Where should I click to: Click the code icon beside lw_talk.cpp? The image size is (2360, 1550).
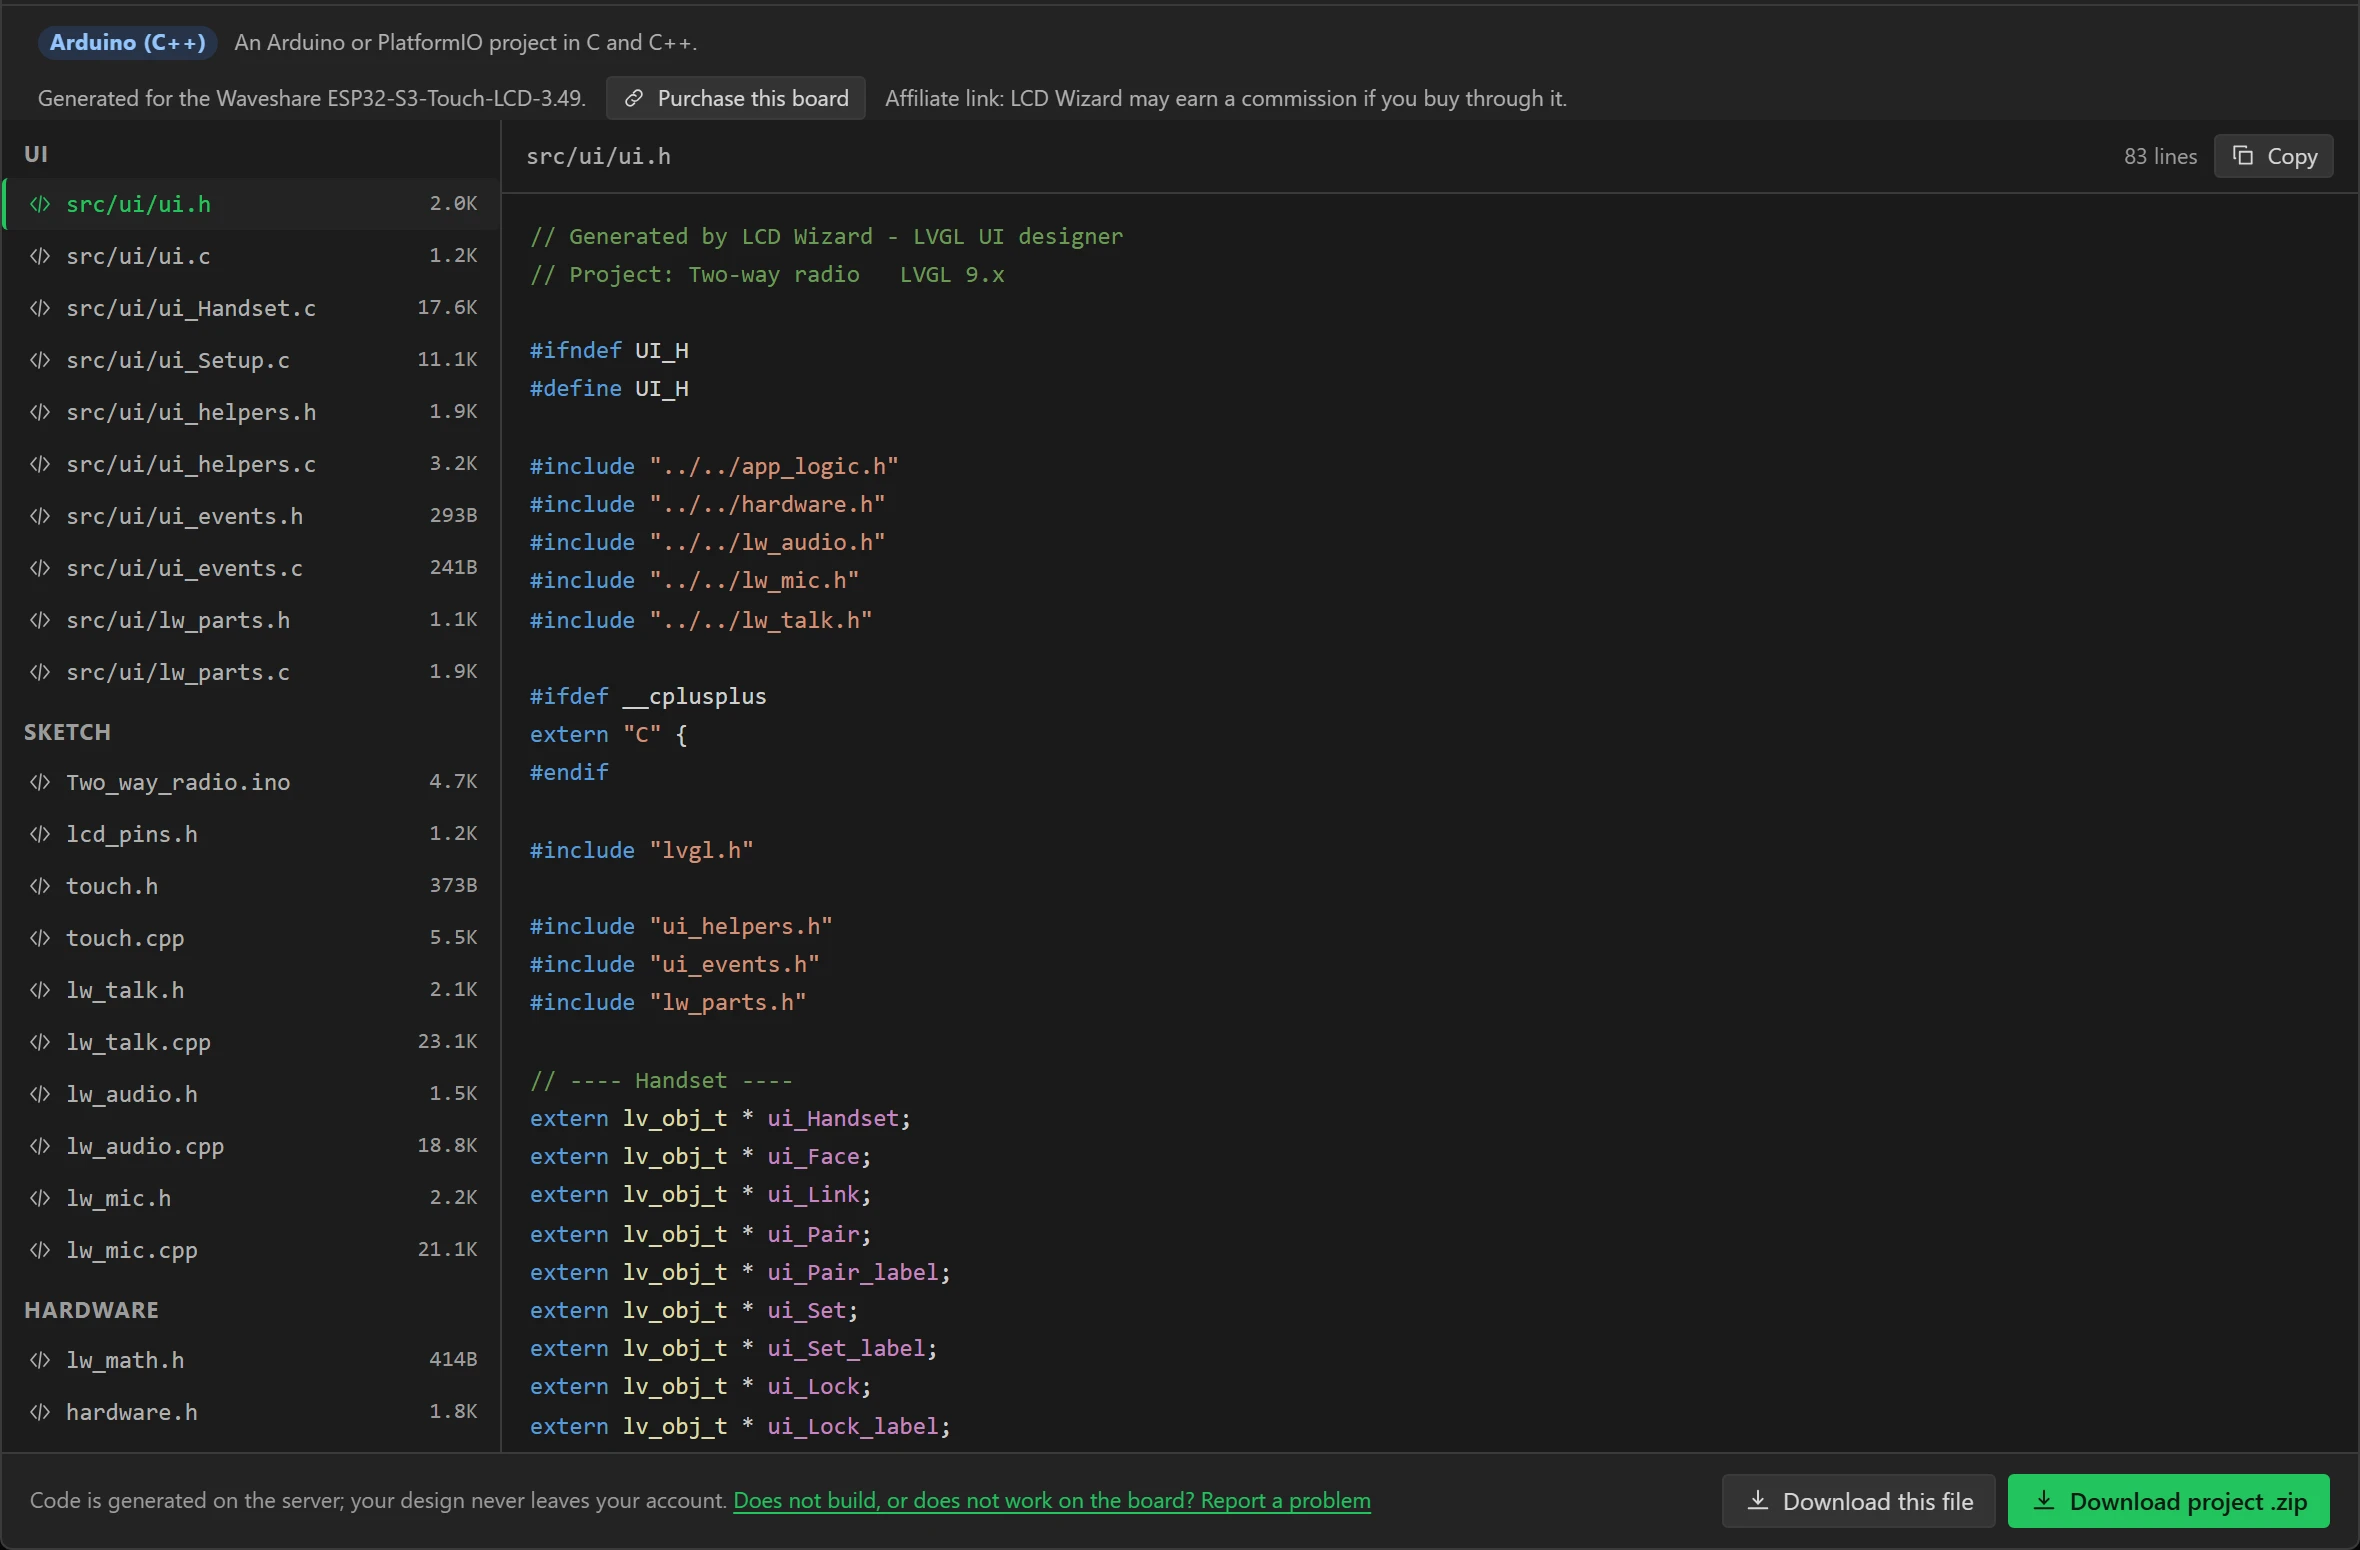click(x=40, y=1042)
